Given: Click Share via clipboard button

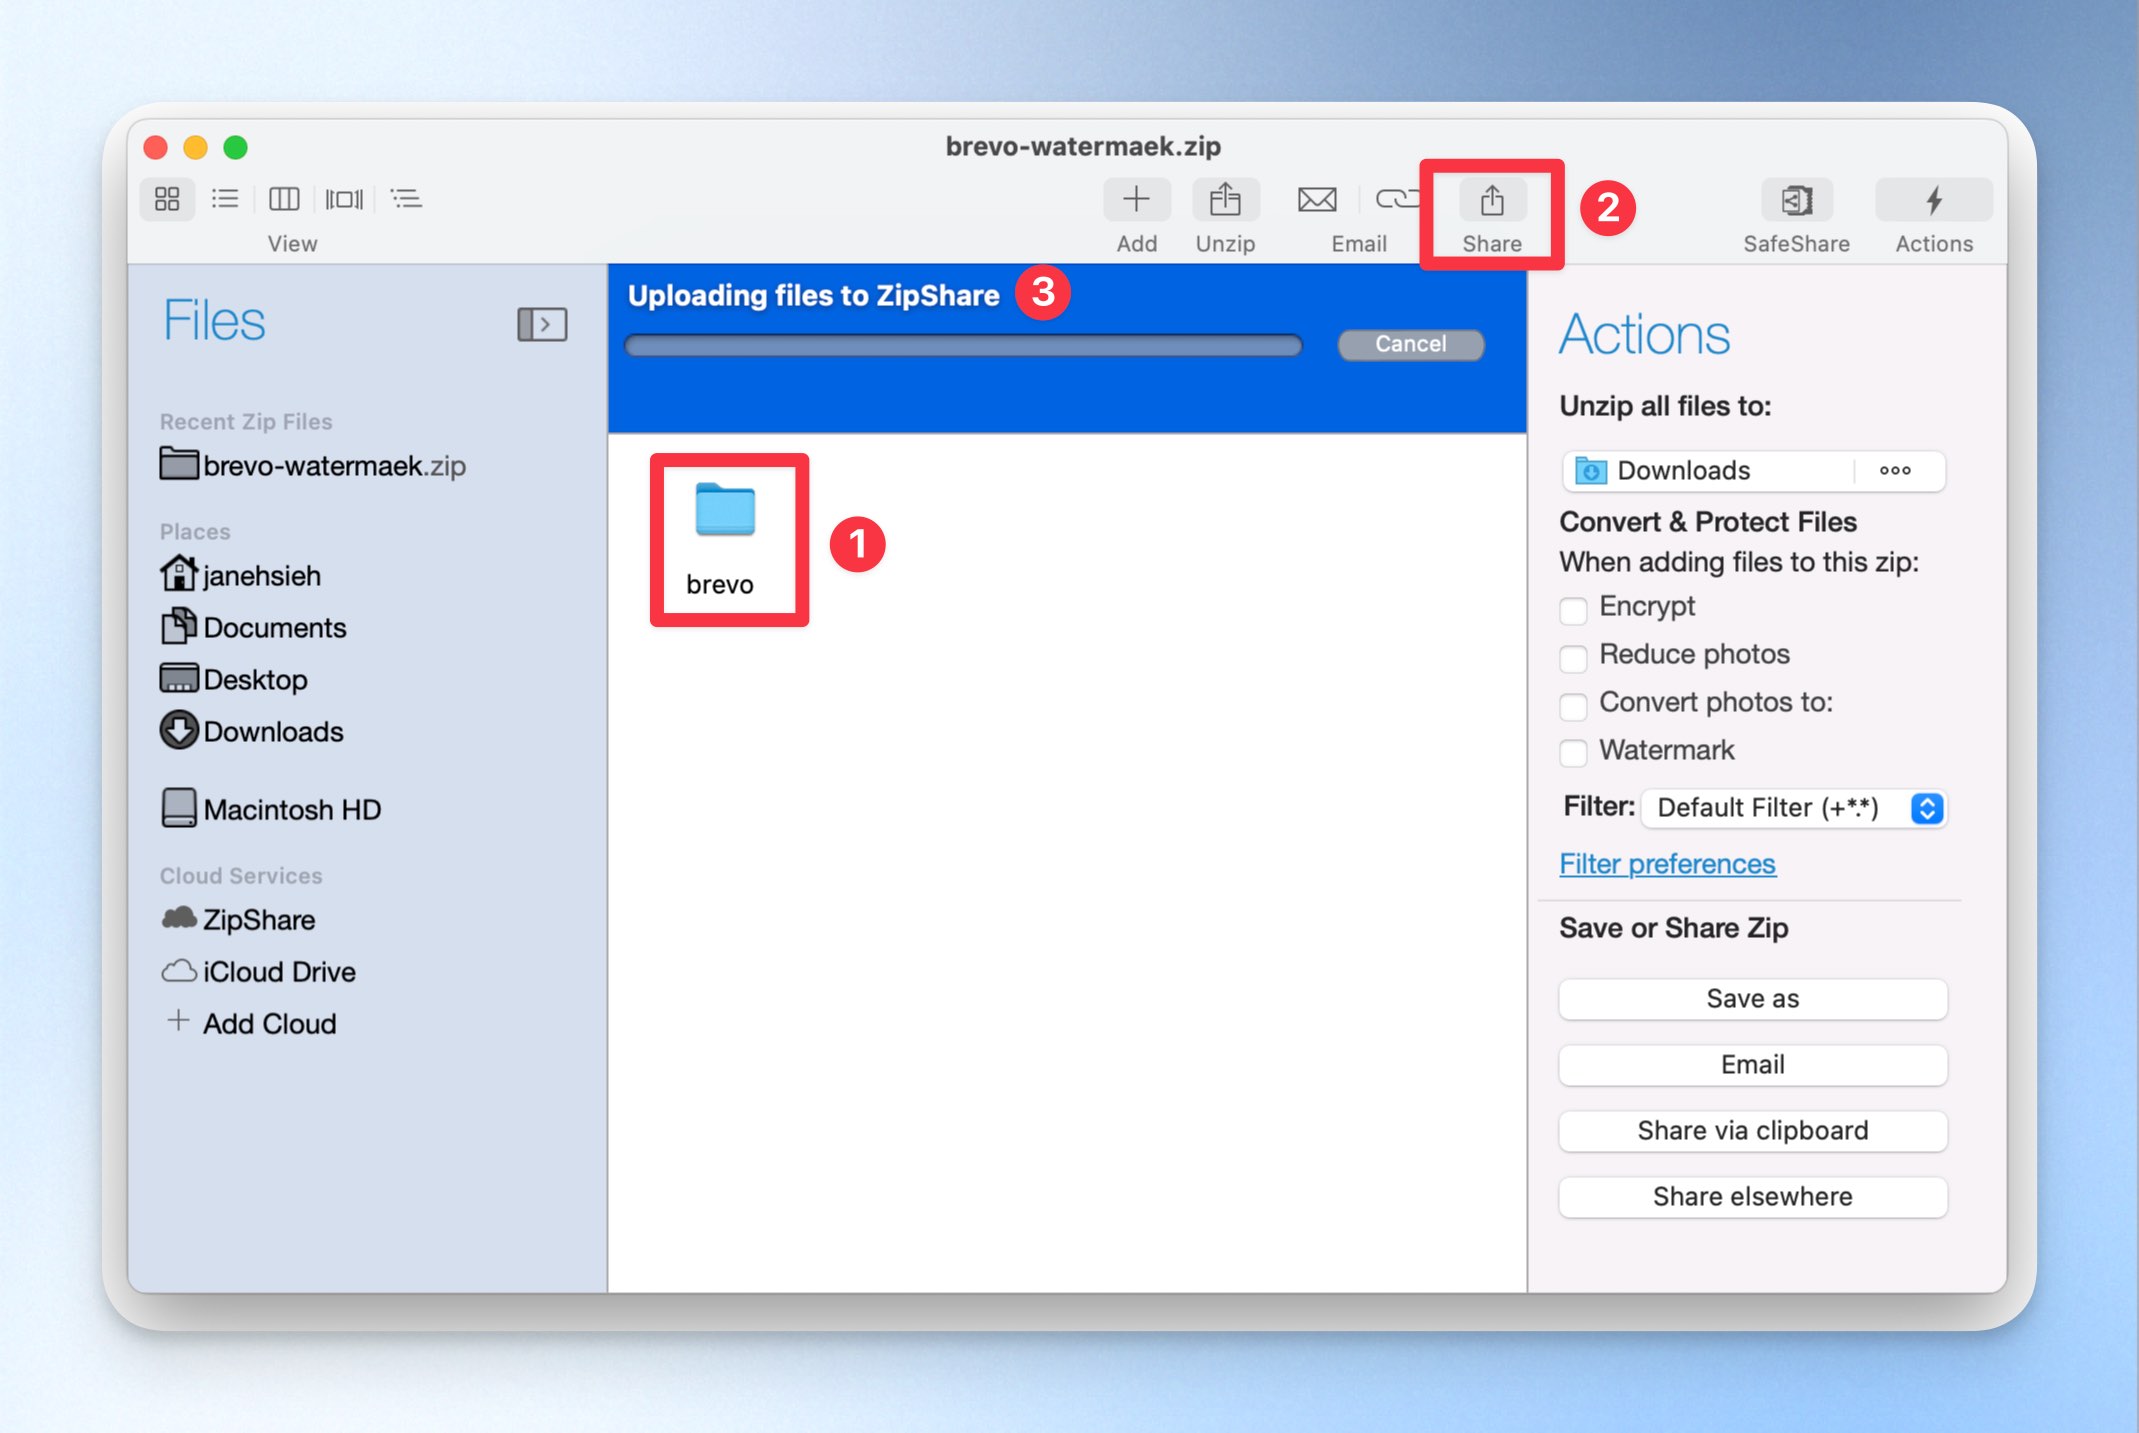Looking at the screenshot, I should [x=1753, y=1131].
